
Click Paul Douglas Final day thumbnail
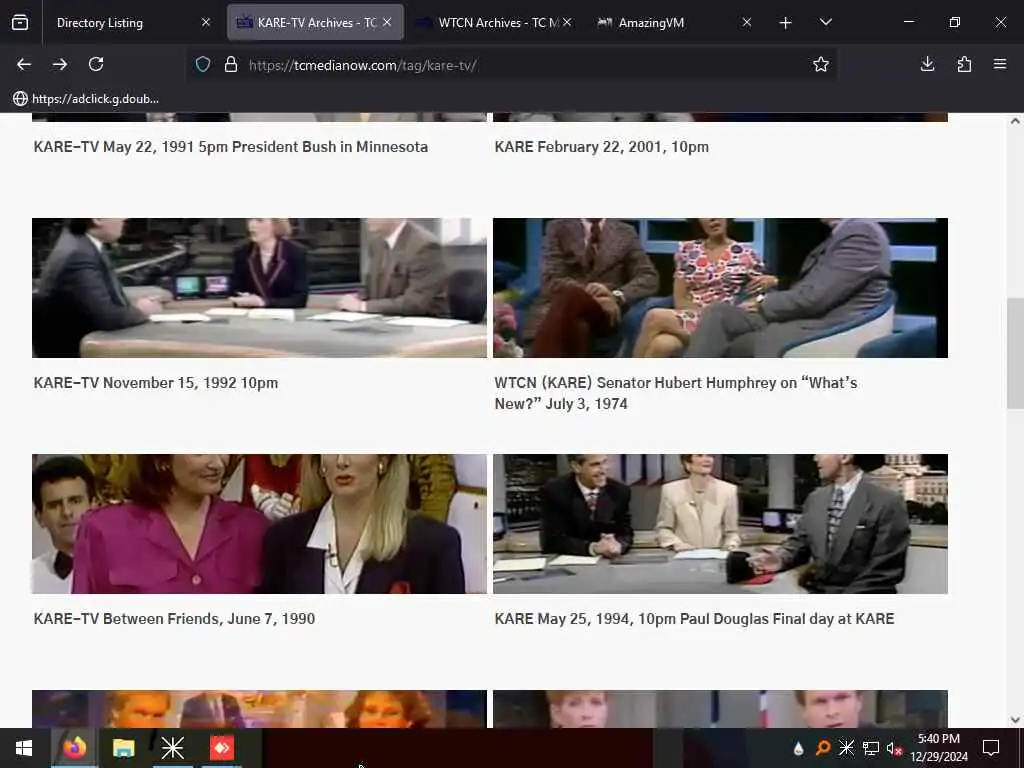click(x=720, y=524)
